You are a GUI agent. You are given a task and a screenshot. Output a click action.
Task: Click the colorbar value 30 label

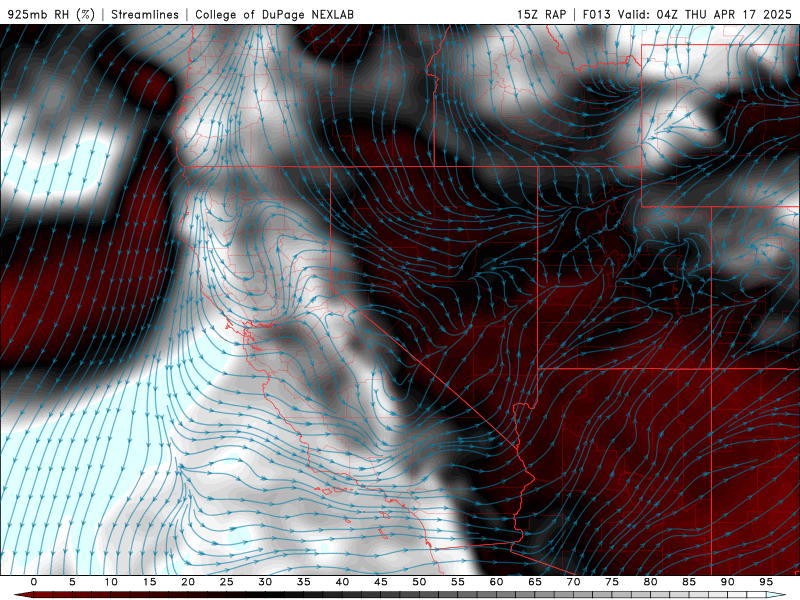click(x=265, y=582)
